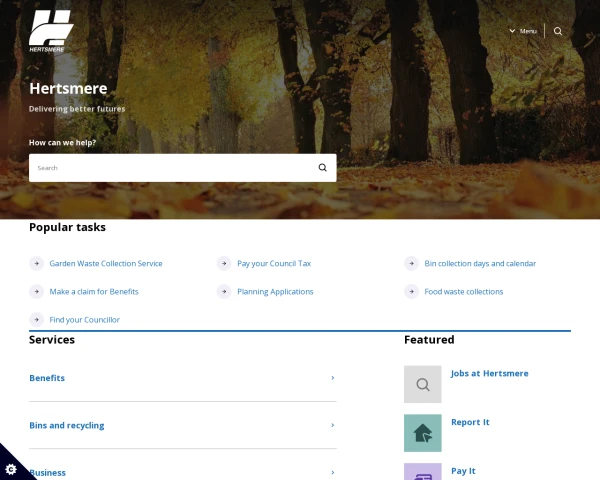Open Report It featured link

470,422
